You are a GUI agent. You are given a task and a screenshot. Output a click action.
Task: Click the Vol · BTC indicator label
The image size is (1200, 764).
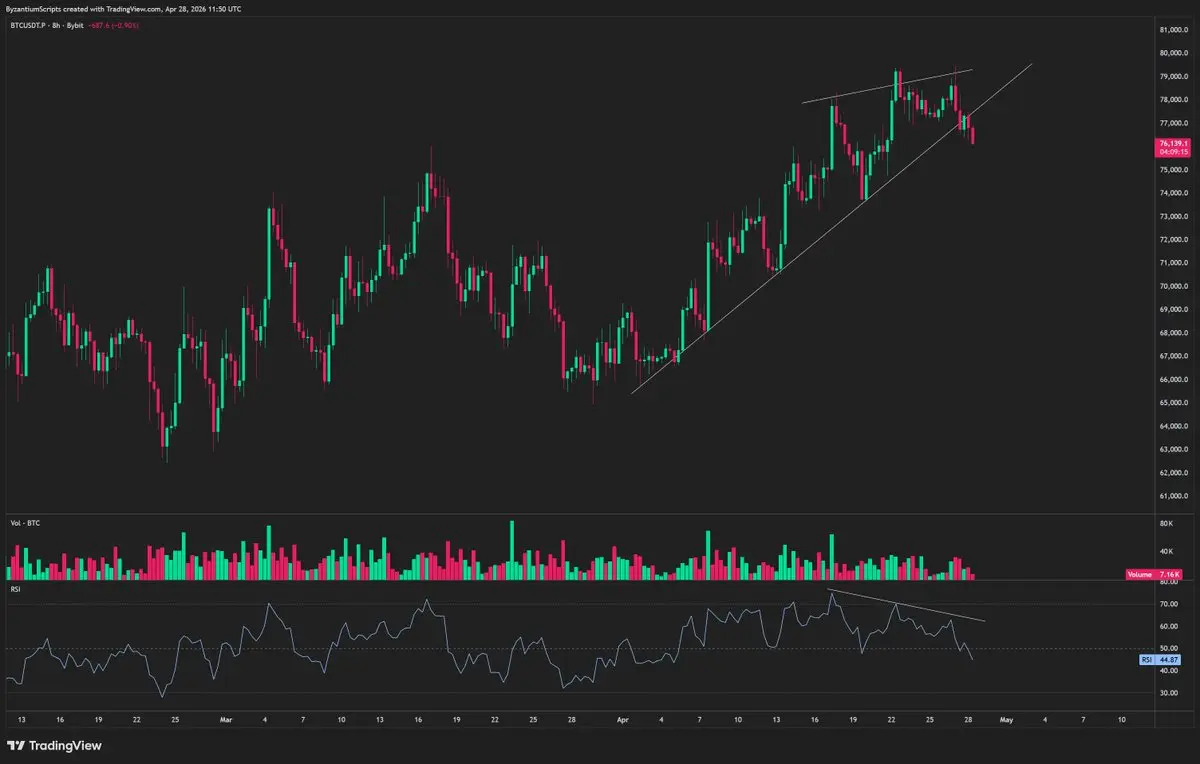[x=24, y=523]
